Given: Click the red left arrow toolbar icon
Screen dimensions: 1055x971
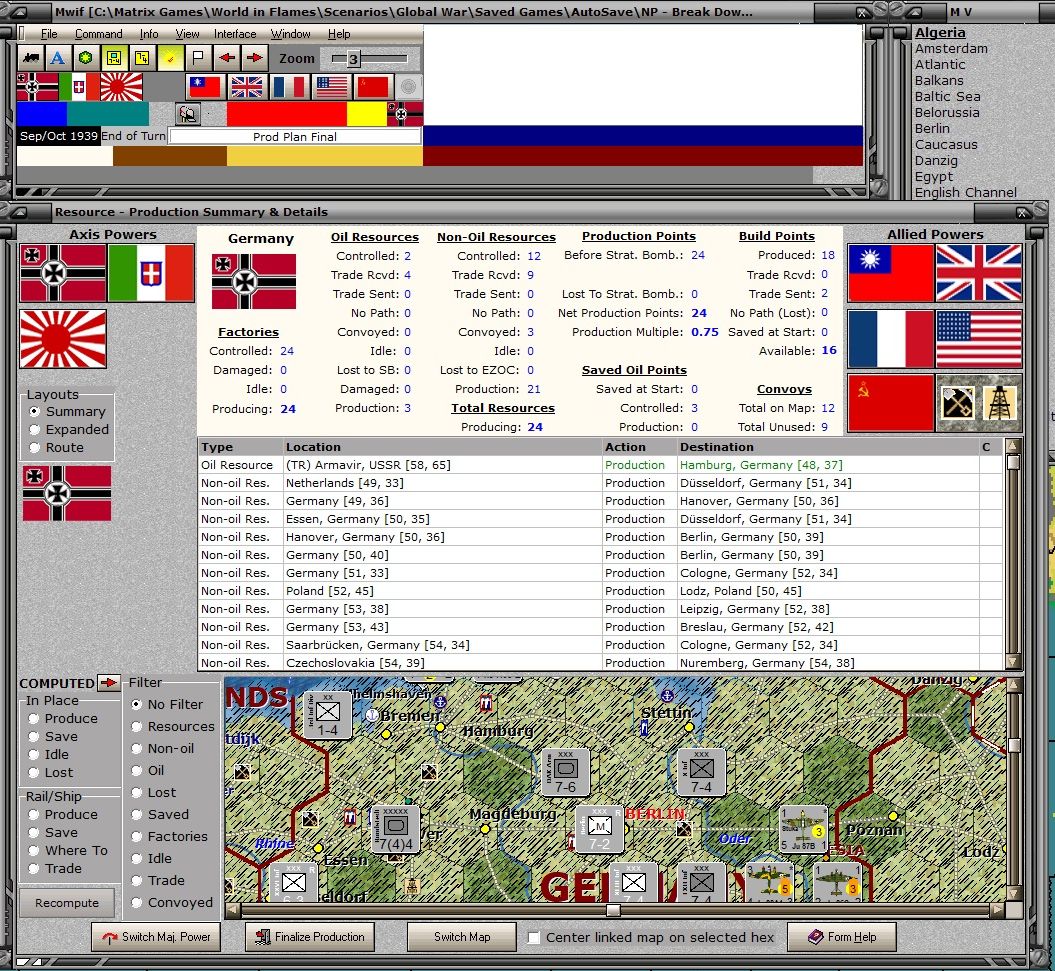Looking at the screenshot, I should [227, 58].
